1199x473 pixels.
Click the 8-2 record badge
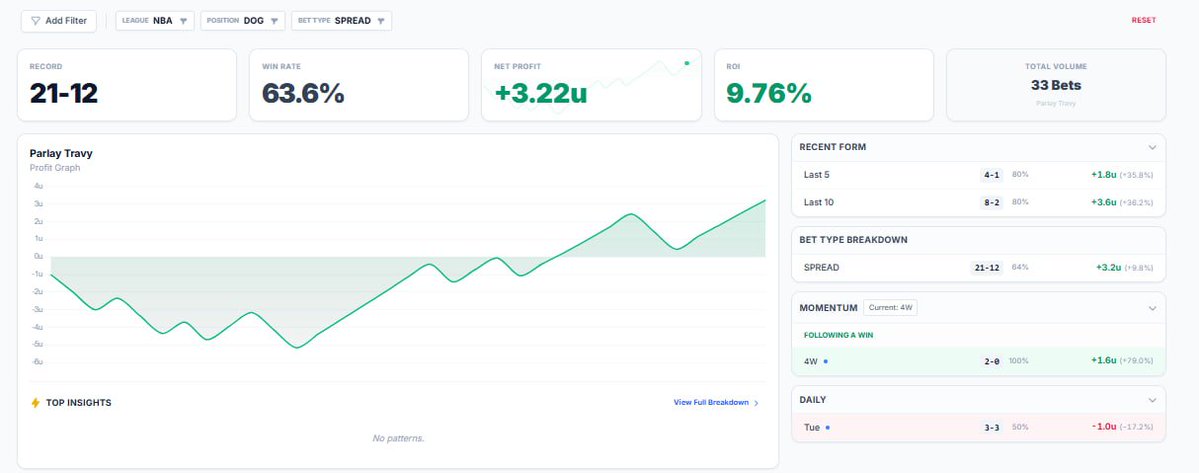pyautogui.click(x=991, y=202)
